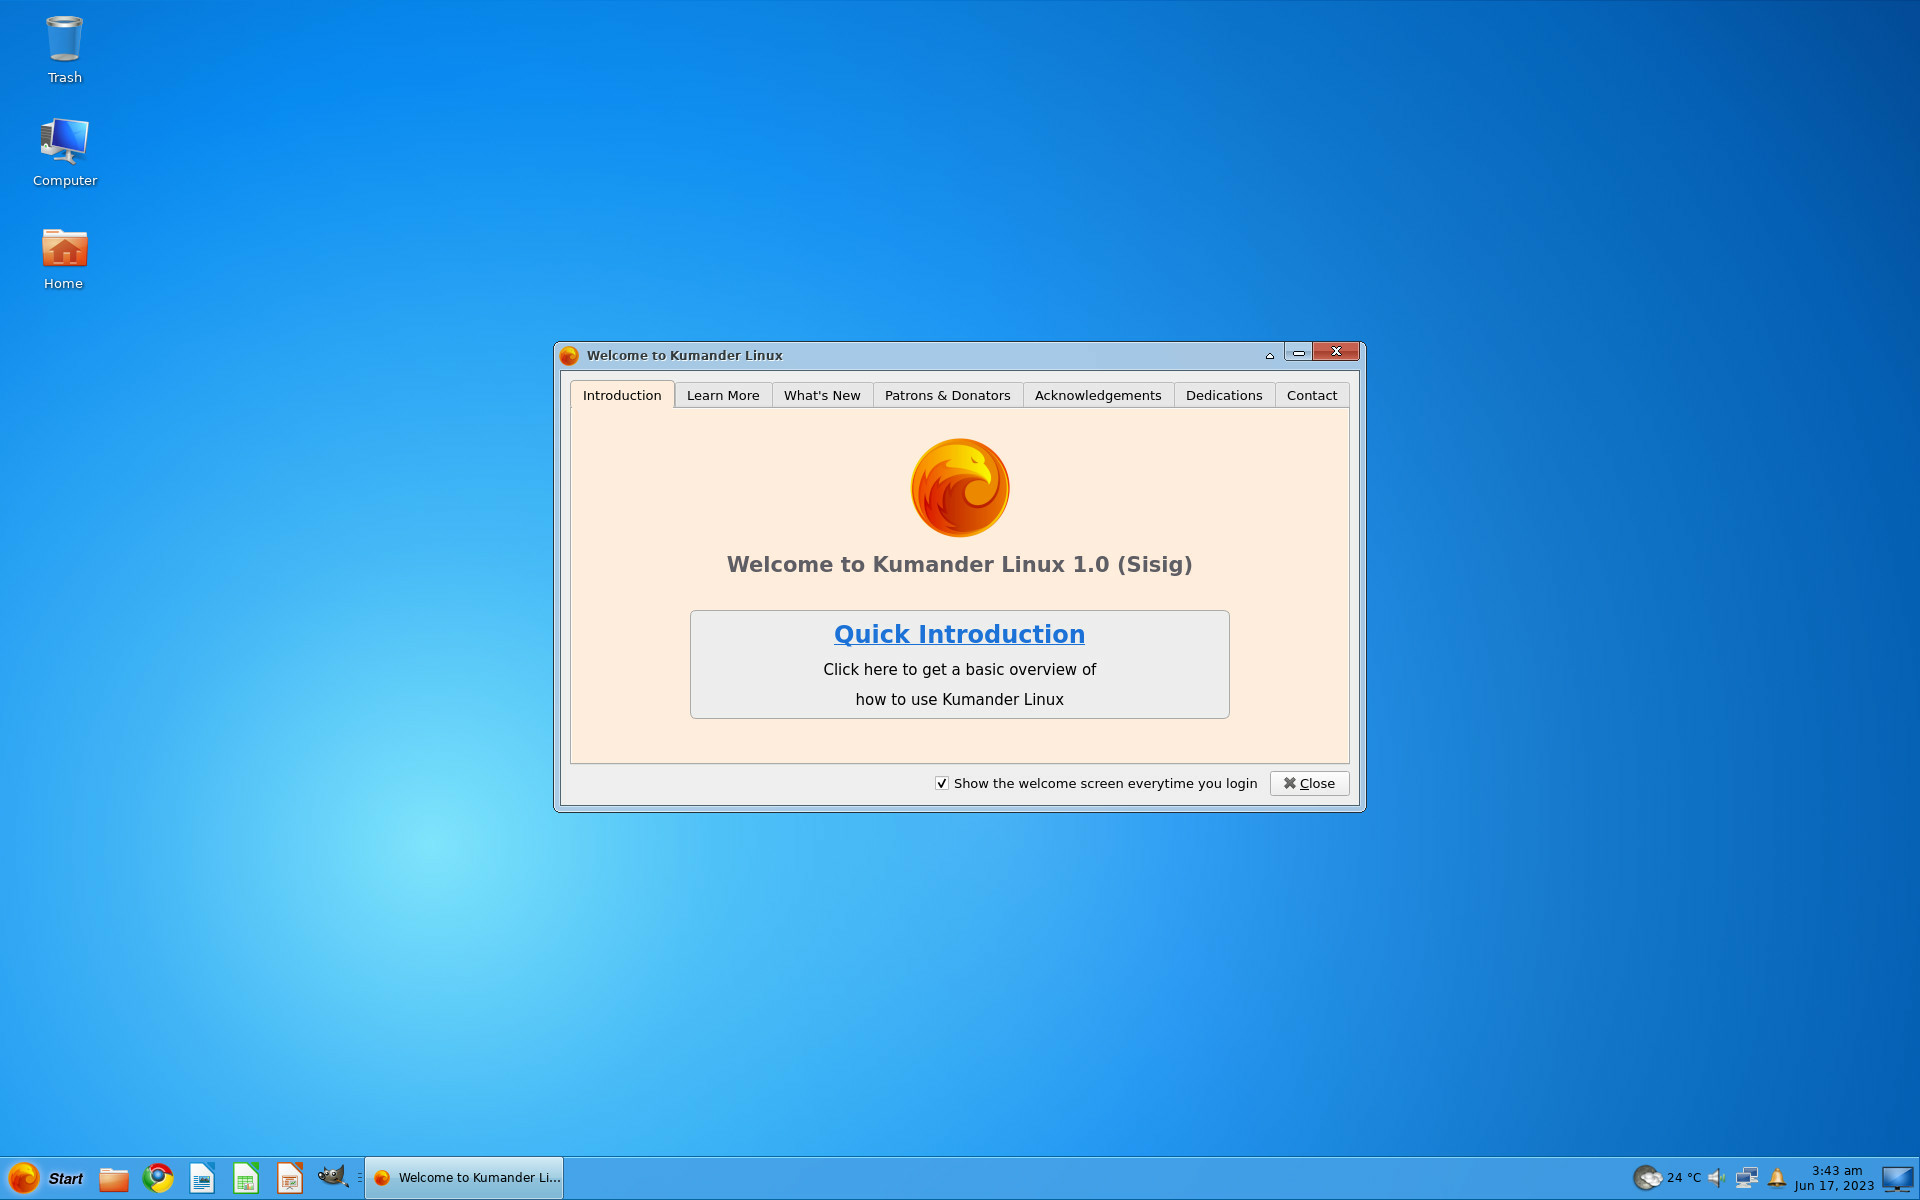Open the What's New tab
Image resolution: width=1920 pixels, height=1200 pixels.
[x=822, y=395]
